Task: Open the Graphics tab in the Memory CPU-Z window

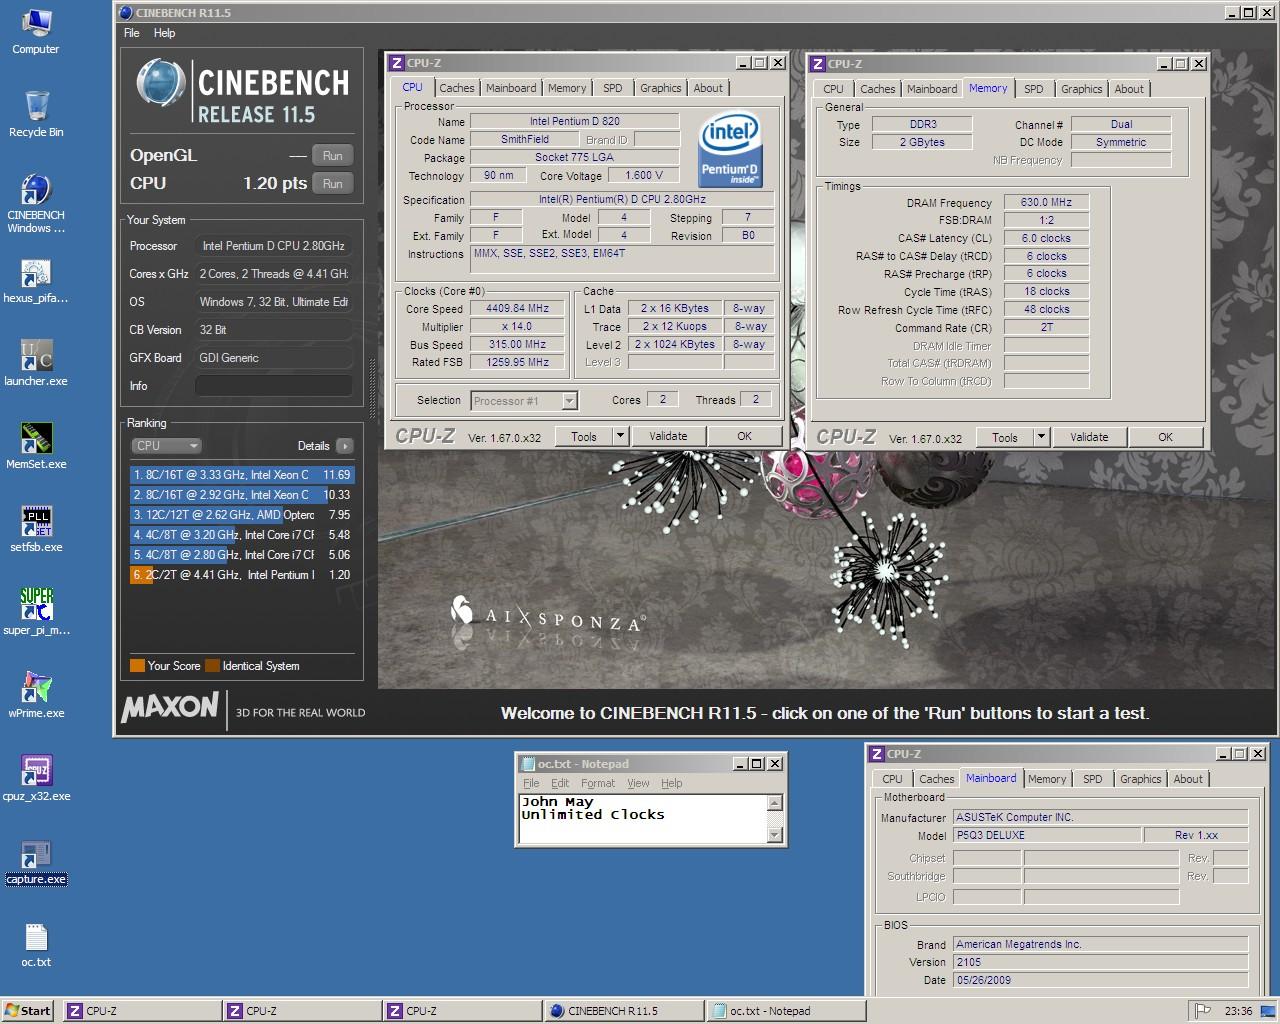Action: (1082, 89)
